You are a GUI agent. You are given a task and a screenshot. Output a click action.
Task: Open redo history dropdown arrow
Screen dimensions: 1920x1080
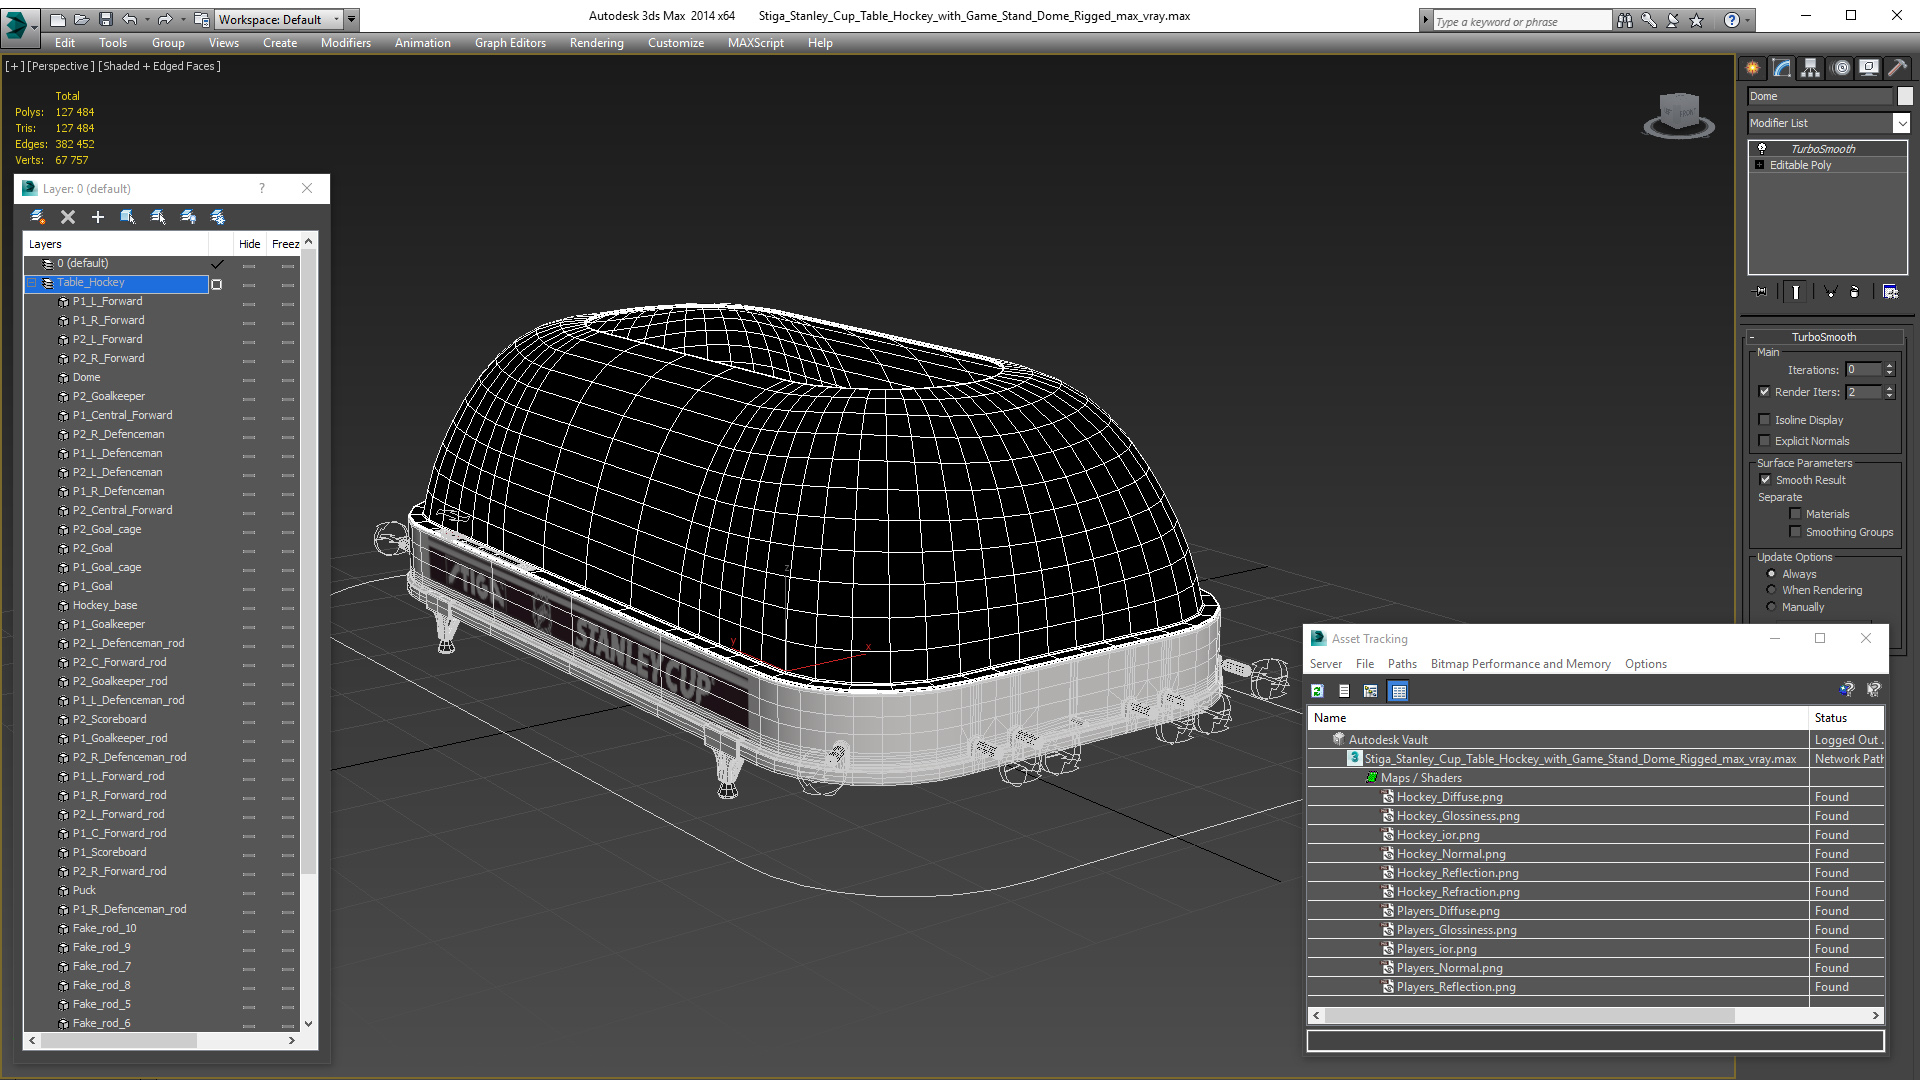[182, 19]
